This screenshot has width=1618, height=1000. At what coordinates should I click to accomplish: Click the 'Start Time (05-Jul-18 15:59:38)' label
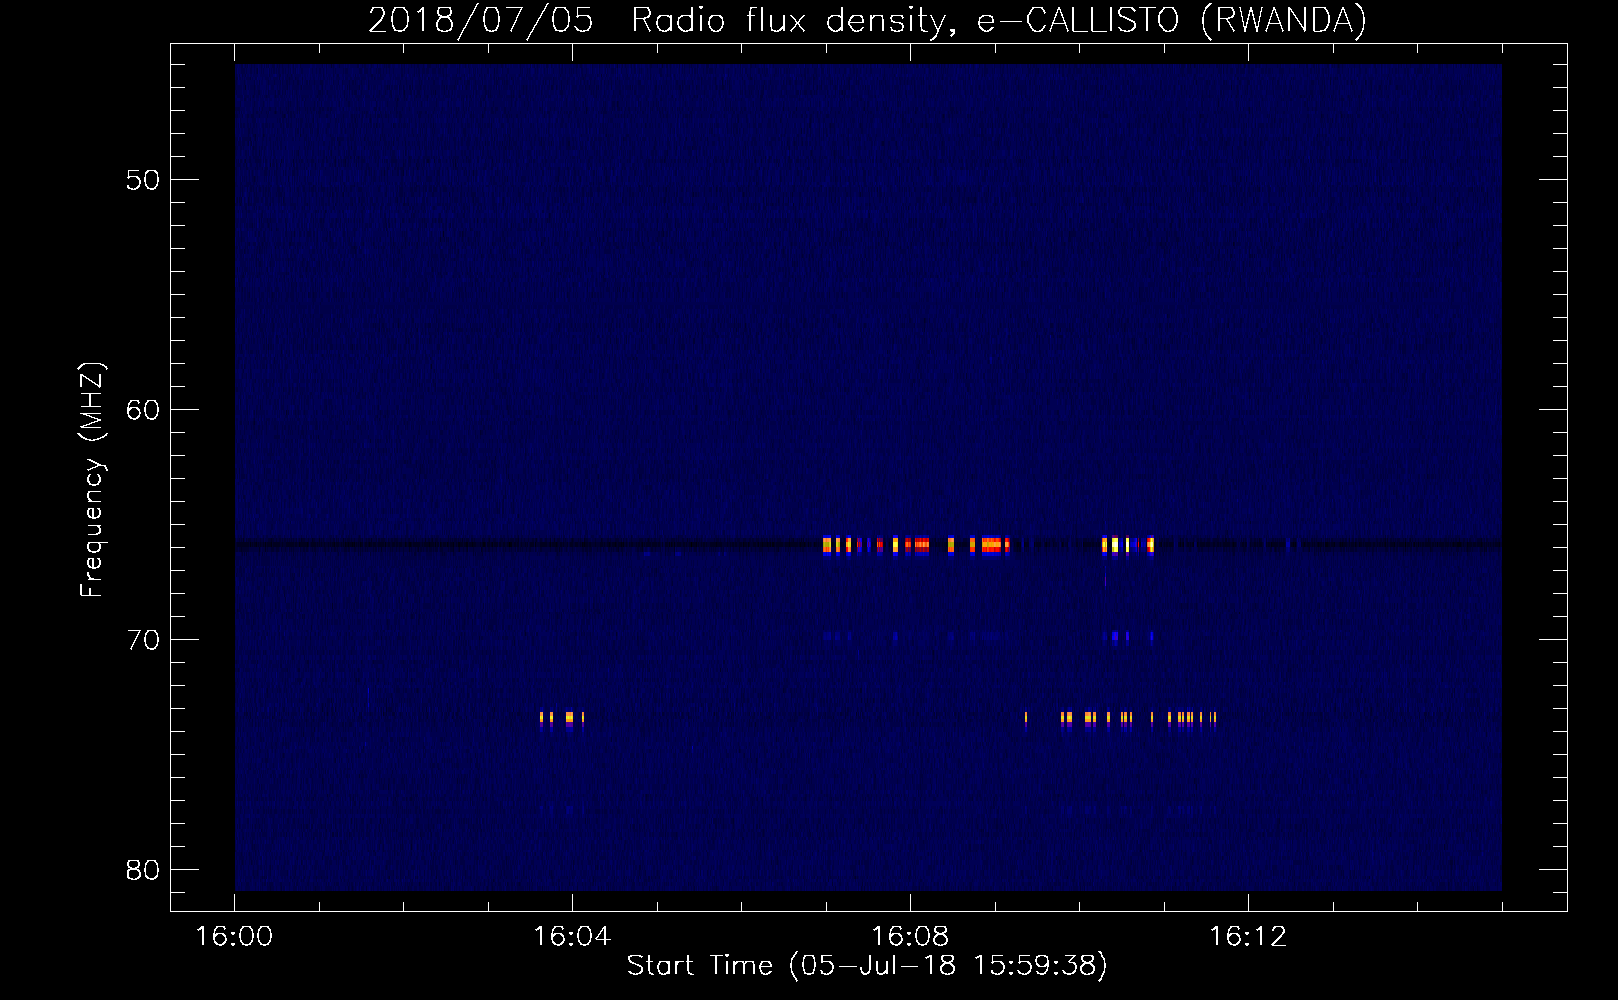click(867, 966)
